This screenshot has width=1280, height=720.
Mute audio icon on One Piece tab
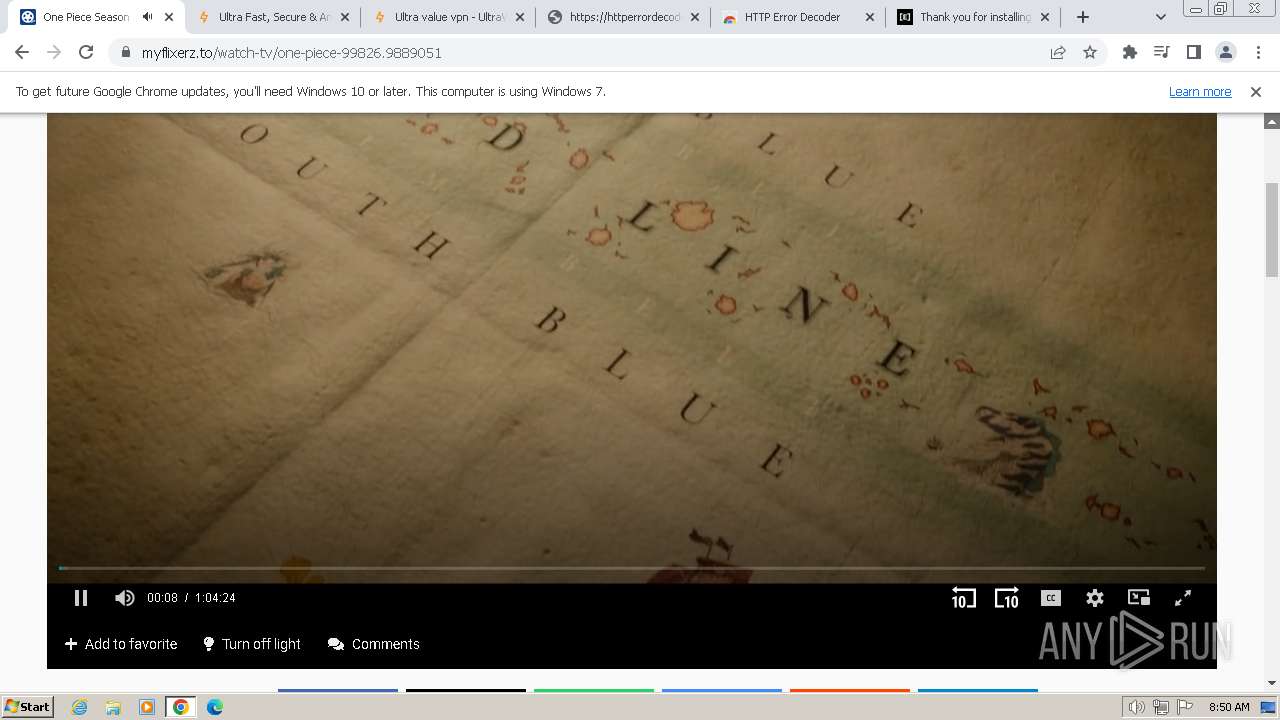(147, 17)
